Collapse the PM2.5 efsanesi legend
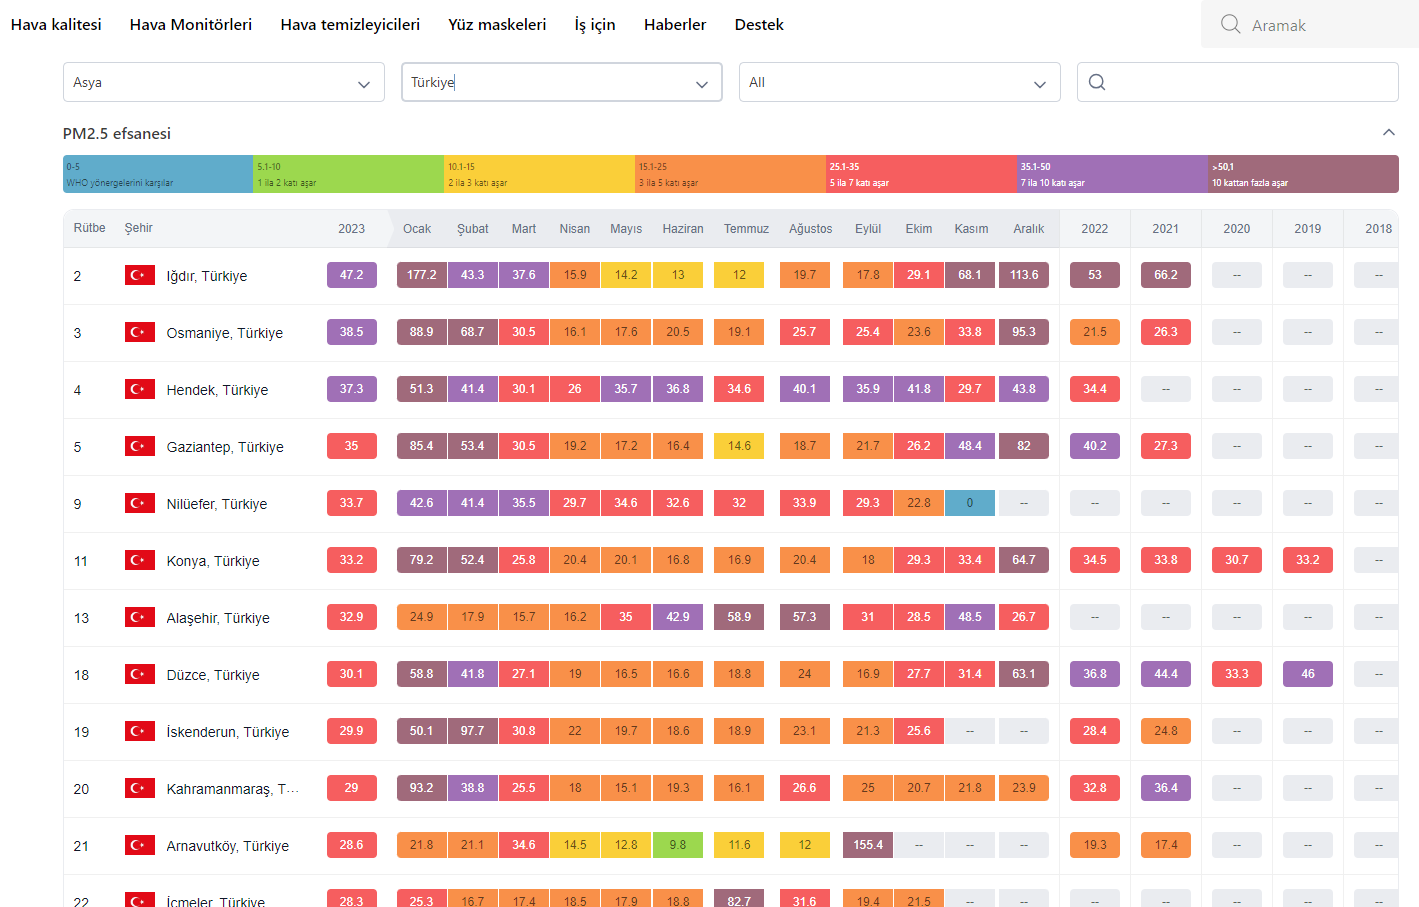Viewport: 1419px width, 907px height. 1388,133
